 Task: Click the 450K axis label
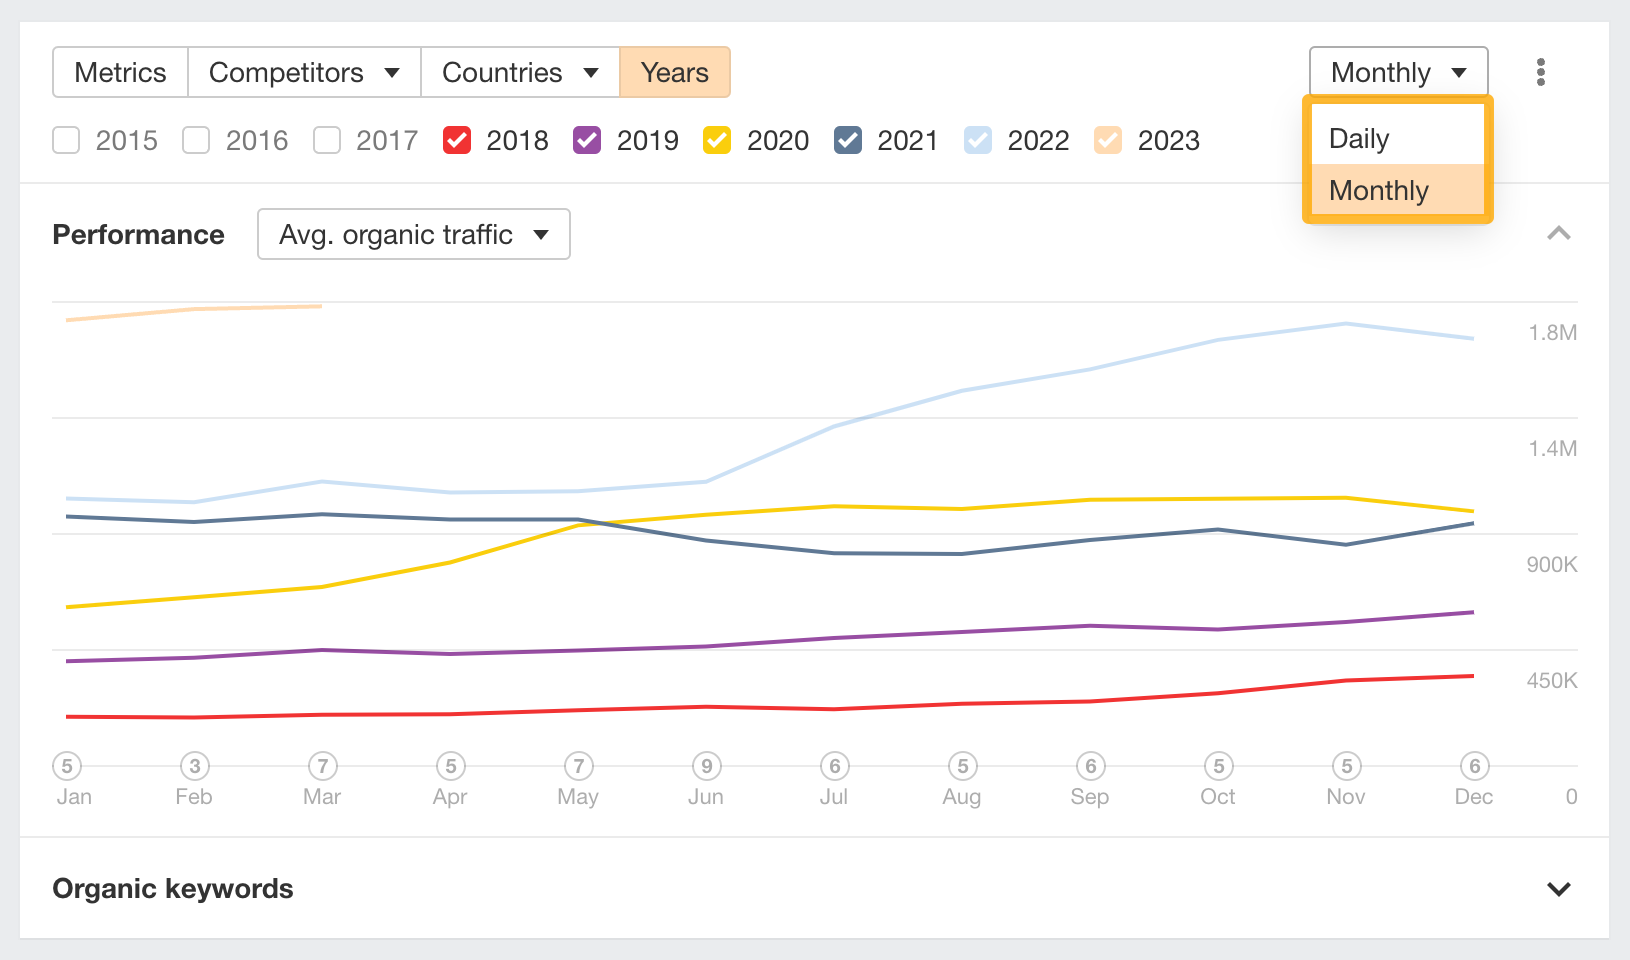1552,681
